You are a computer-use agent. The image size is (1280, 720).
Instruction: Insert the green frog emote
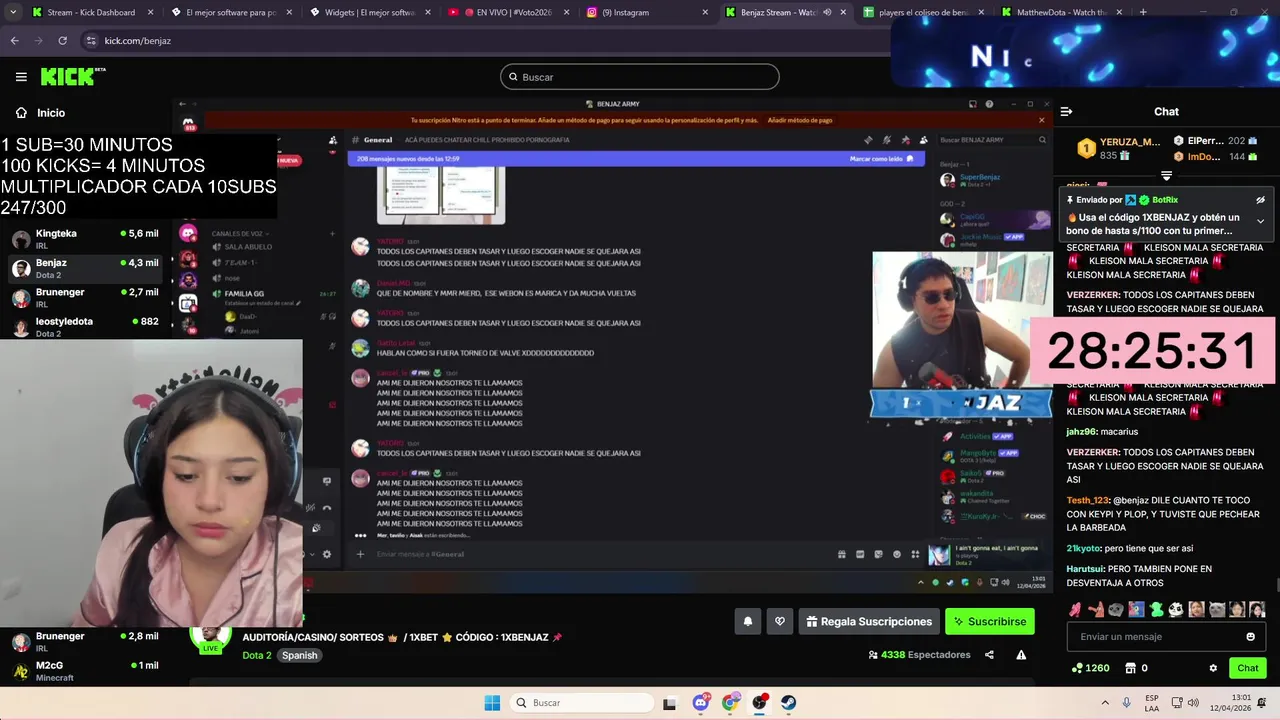click(x=1156, y=609)
